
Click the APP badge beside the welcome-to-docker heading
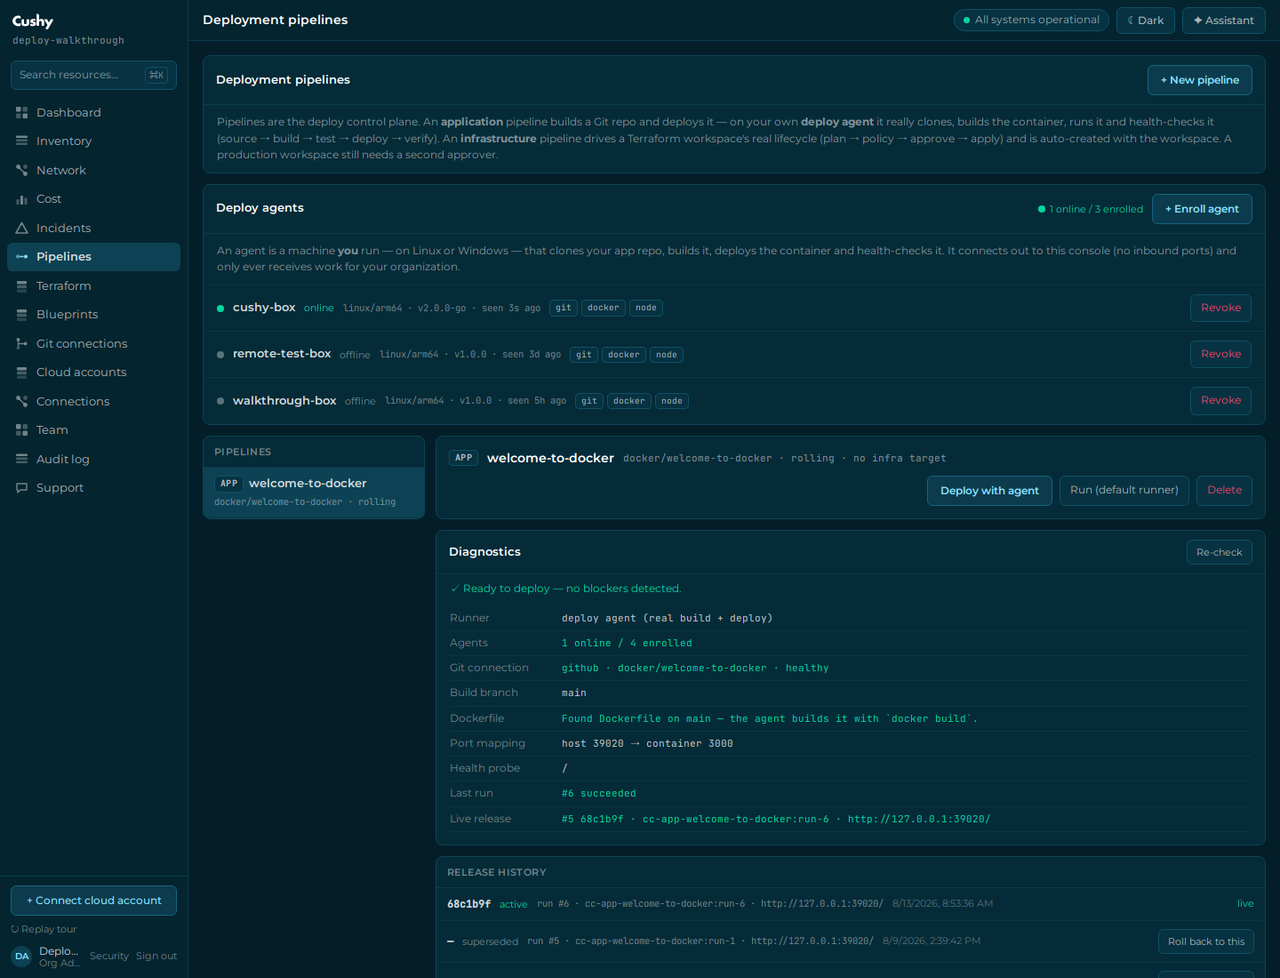click(x=464, y=458)
